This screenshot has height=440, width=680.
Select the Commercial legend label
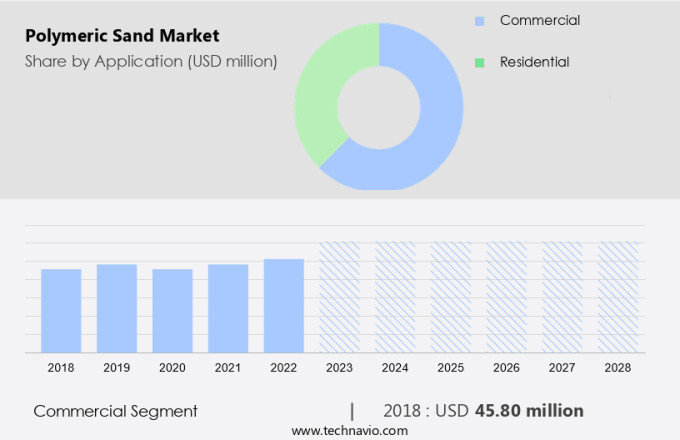(539, 21)
